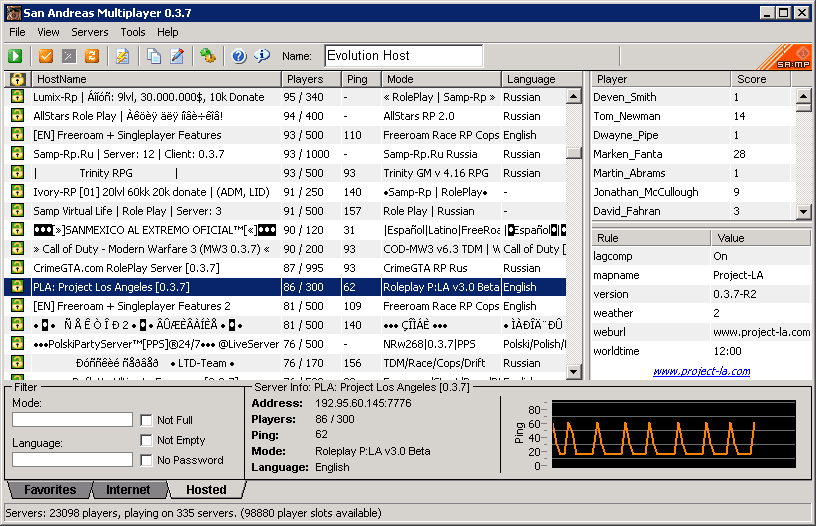Click the lightning bolt master list icon
The image size is (816, 526).
tap(123, 56)
